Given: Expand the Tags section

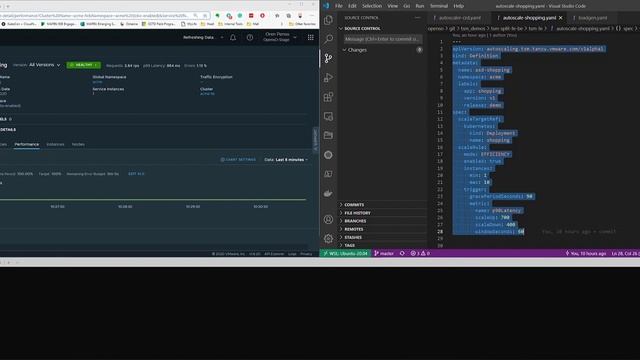Looking at the screenshot, I should pyautogui.click(x=382, y=245).
